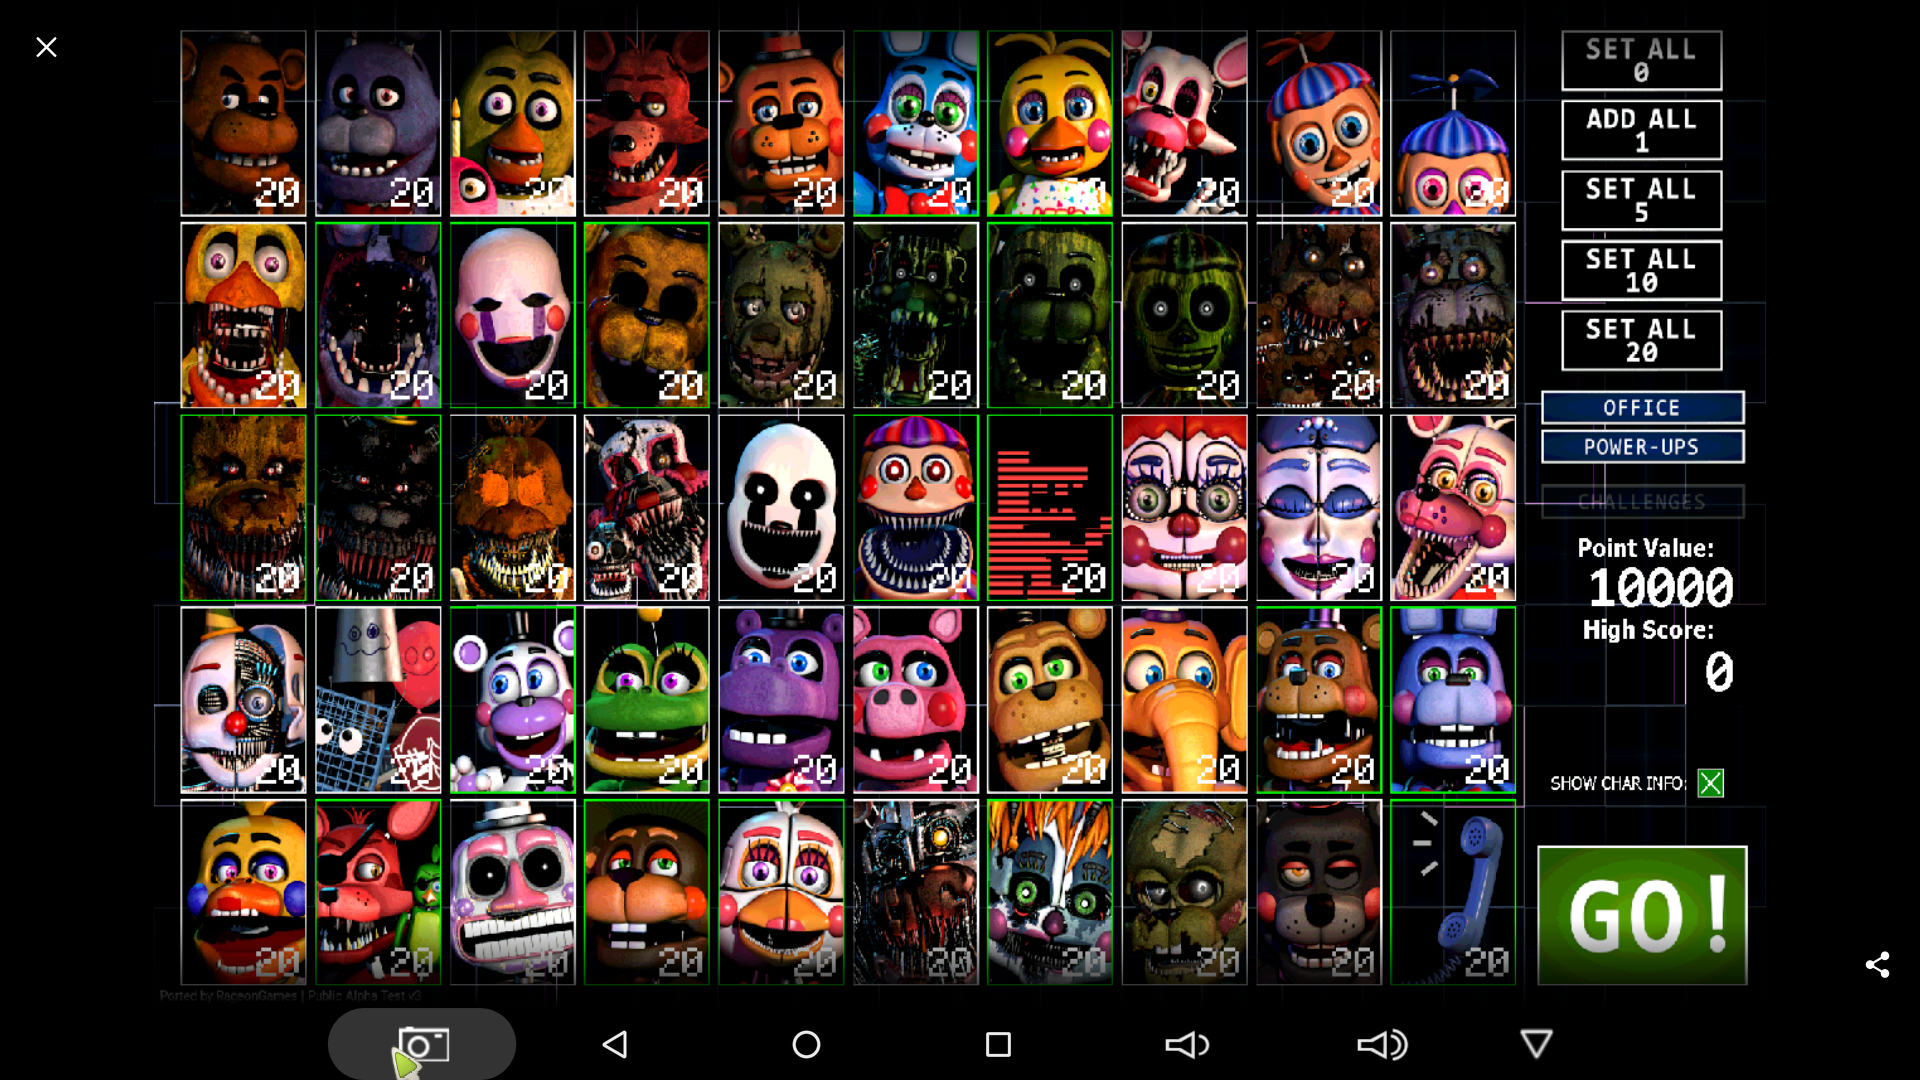Click the POWER-UPS tab button
This screenshot has height=1080, width=1920.
click(x=1642, y=446)
